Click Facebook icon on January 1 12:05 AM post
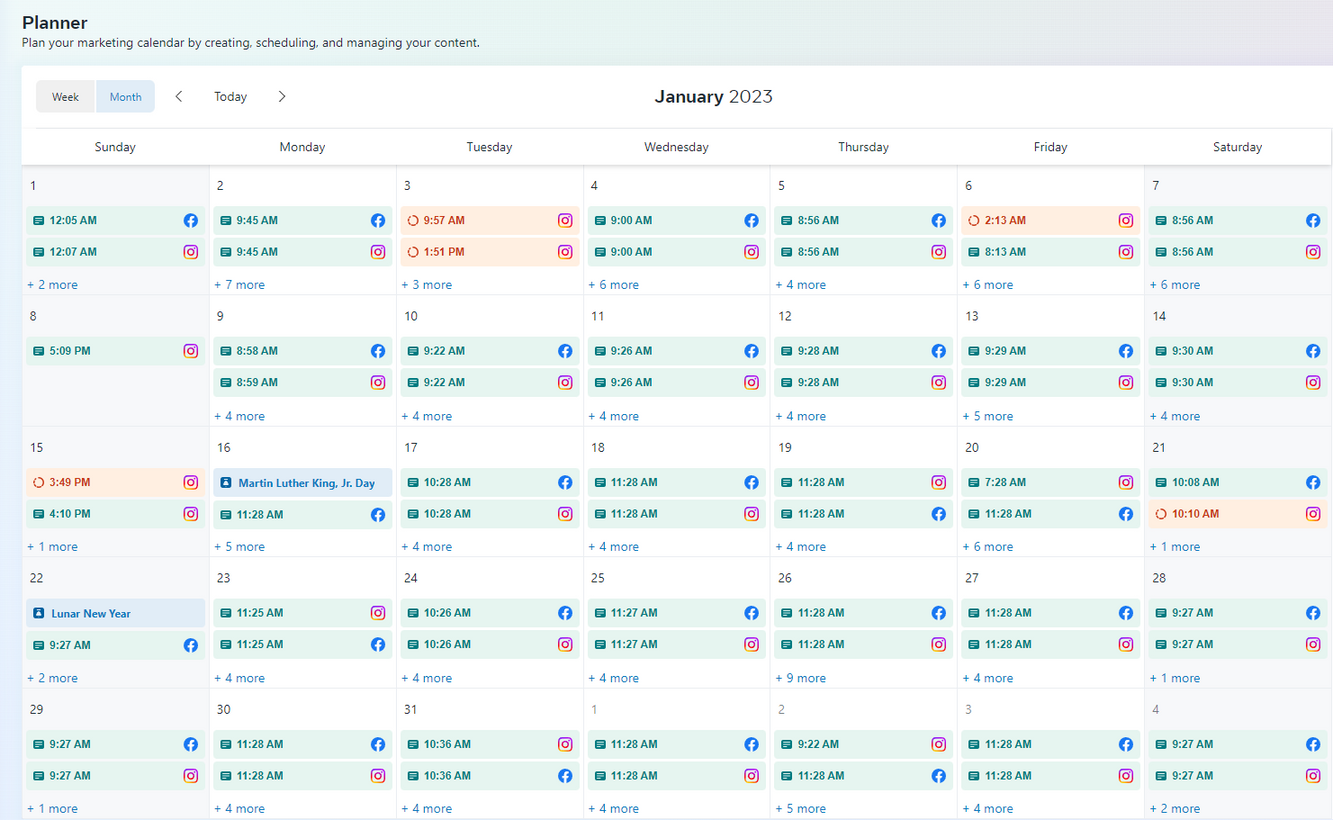Image resolution: width=1333 pixels, height=820 pixels. (190, 220)
